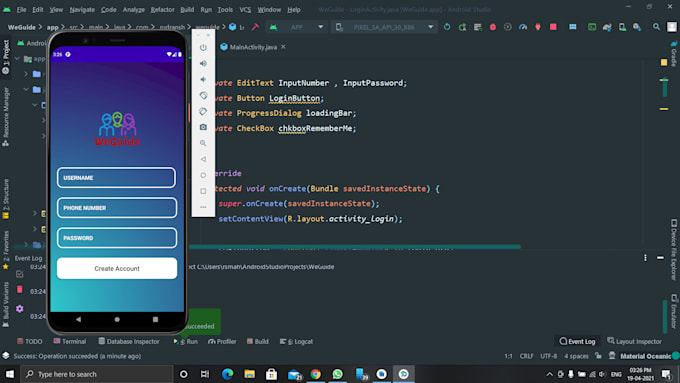
Task: Click the PHONE NUMBER field in emulator
Action: 117,208
